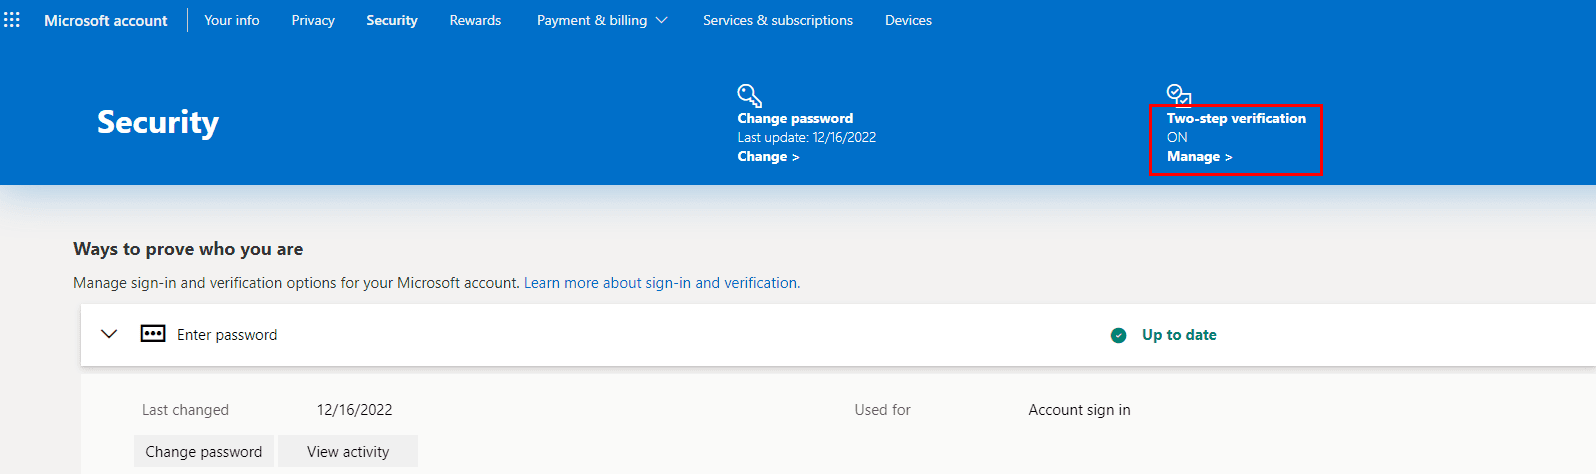Open Learn more about sign-in and verification
1596x474 pixels.
coord(662,283)
